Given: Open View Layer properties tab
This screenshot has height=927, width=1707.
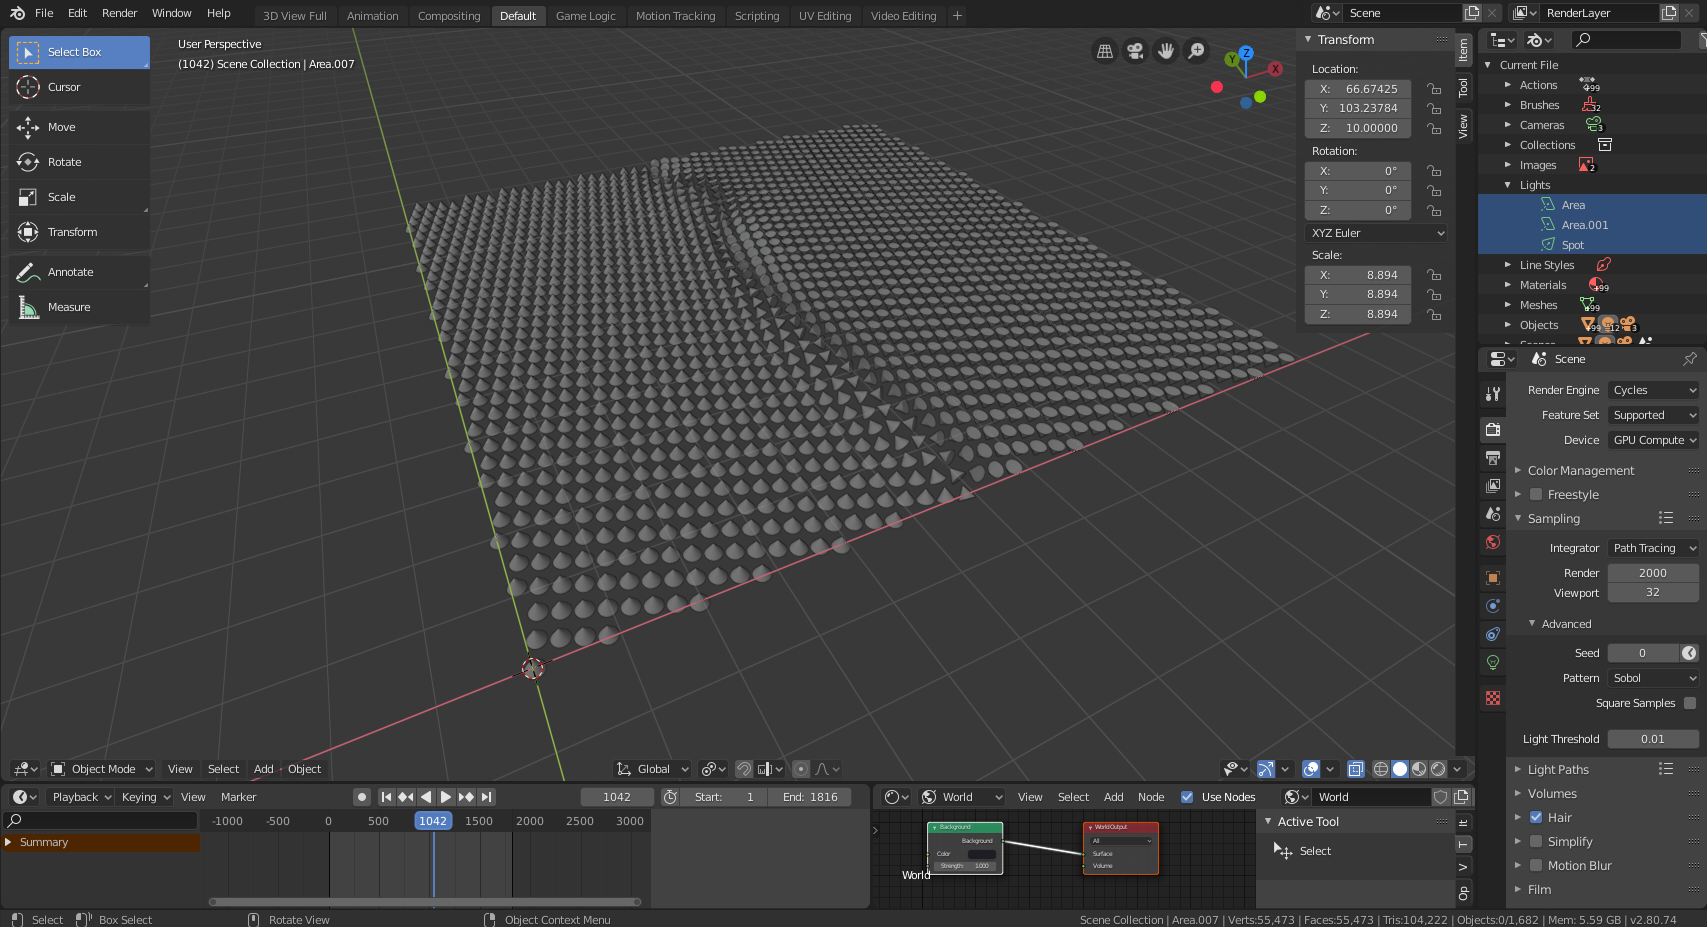Looking at the screenshot, I should (1493, 485).
